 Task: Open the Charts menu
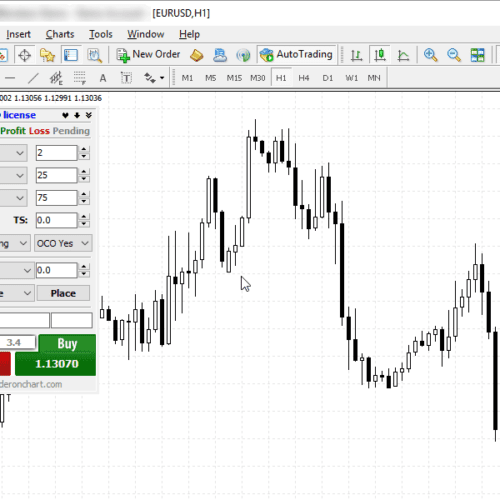(60, 34)
